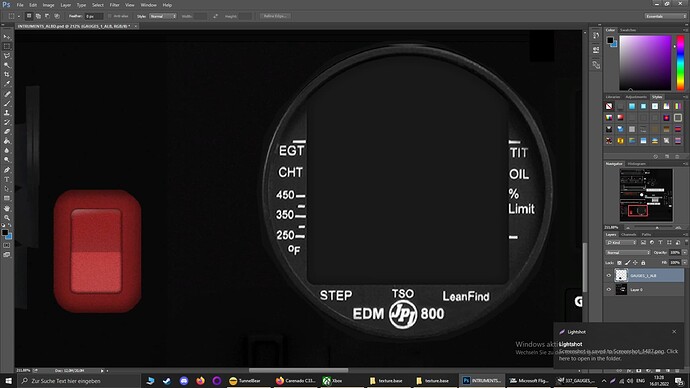This screenshot has height=388, width=690.
Task: Open the Xbox taskbar item
Action: click(342, 381)
